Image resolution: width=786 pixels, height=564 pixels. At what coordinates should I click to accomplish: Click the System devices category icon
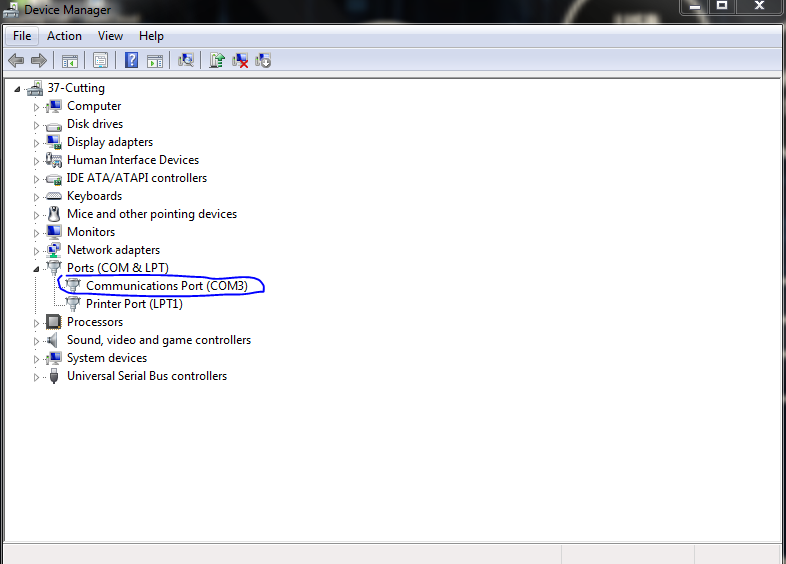(x=53, y=358)
